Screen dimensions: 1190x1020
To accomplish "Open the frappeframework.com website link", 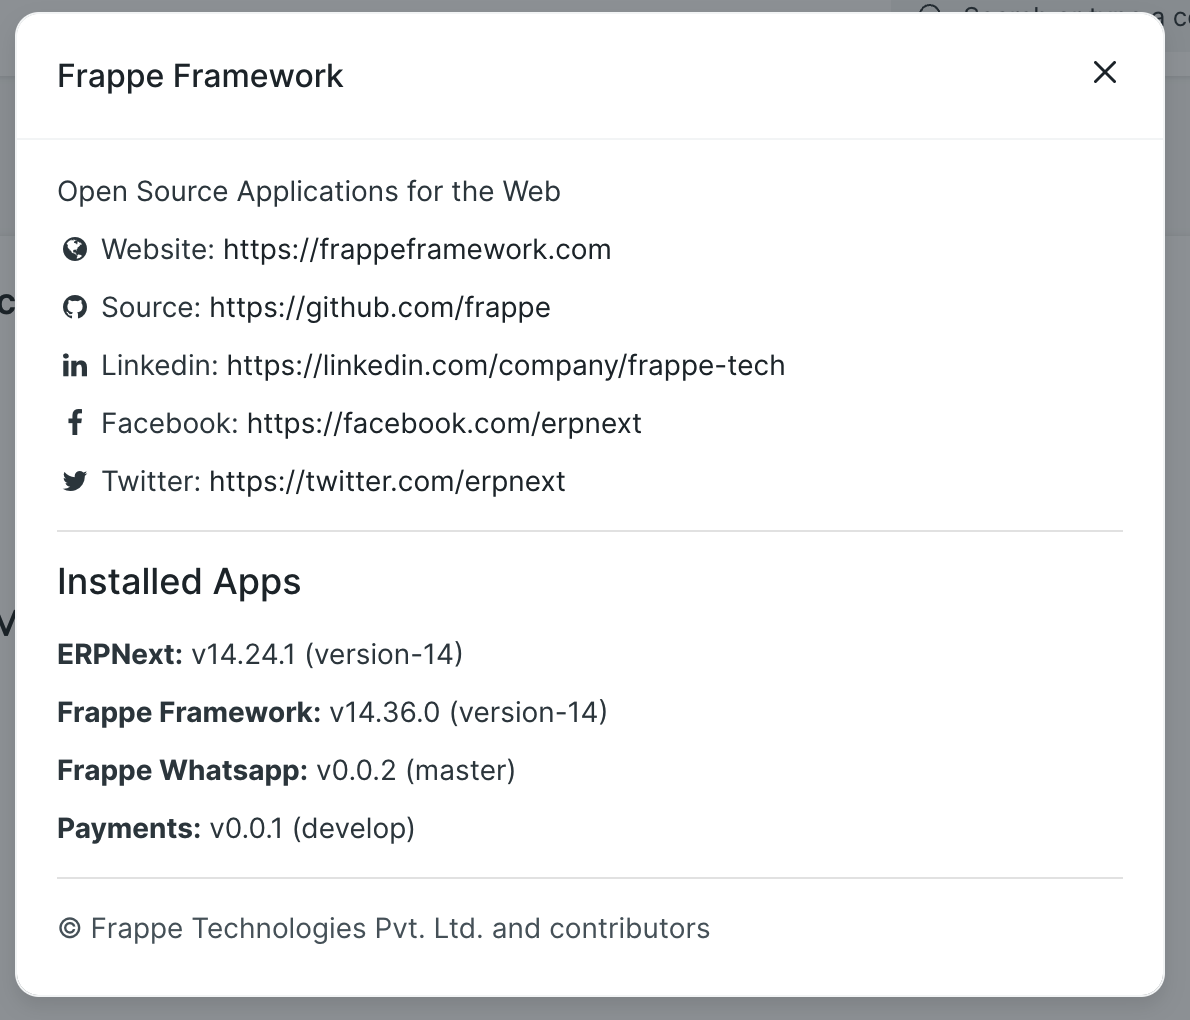I will pos(417,250).
